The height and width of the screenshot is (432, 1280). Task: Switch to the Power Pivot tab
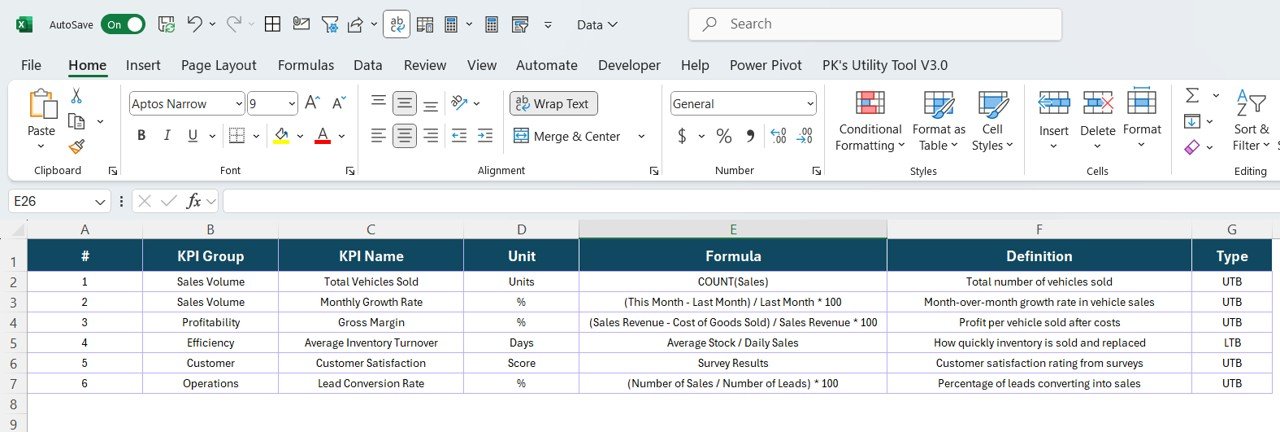click(765, 65)
